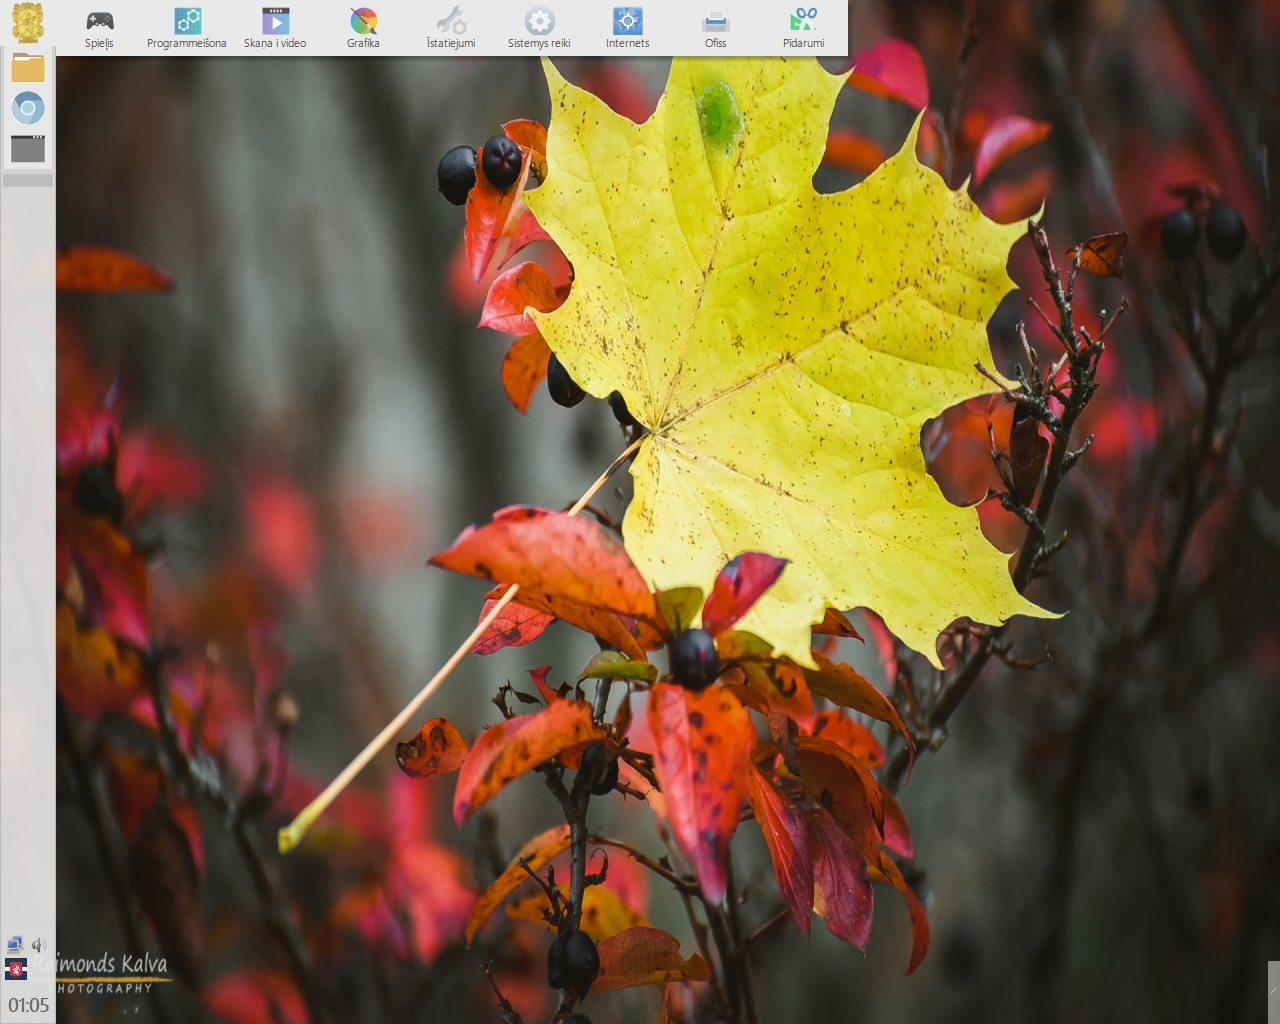
Task: Open the Sistemys reiki category
Action: tap(539, 28)
